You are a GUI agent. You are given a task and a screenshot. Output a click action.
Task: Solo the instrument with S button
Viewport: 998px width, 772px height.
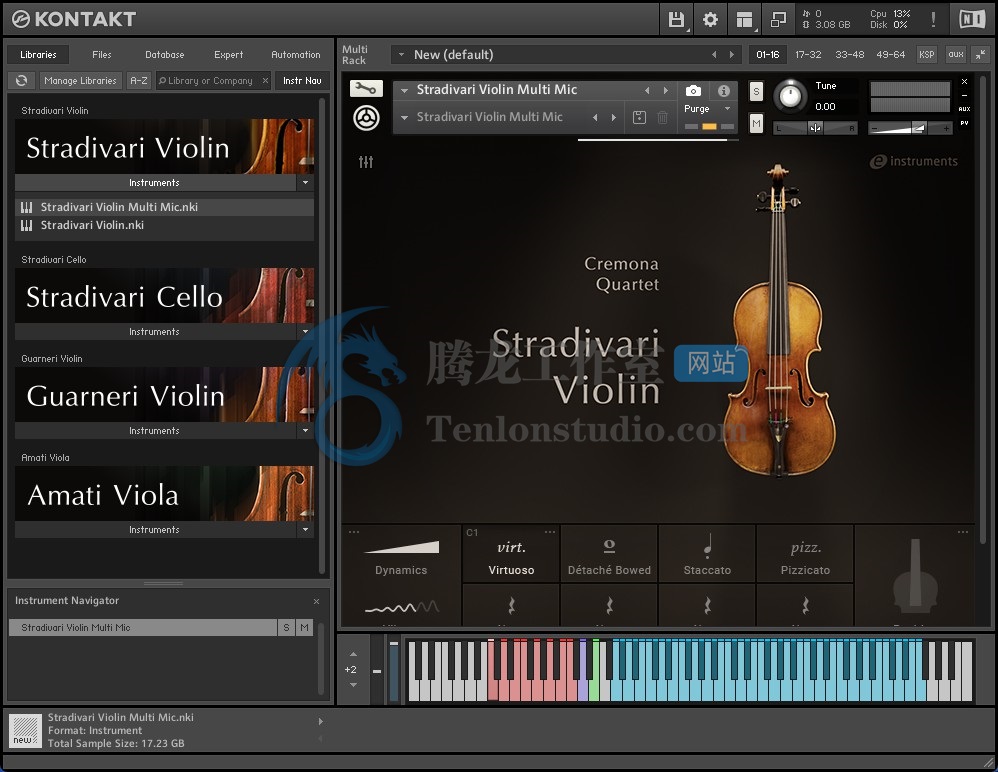756,92
